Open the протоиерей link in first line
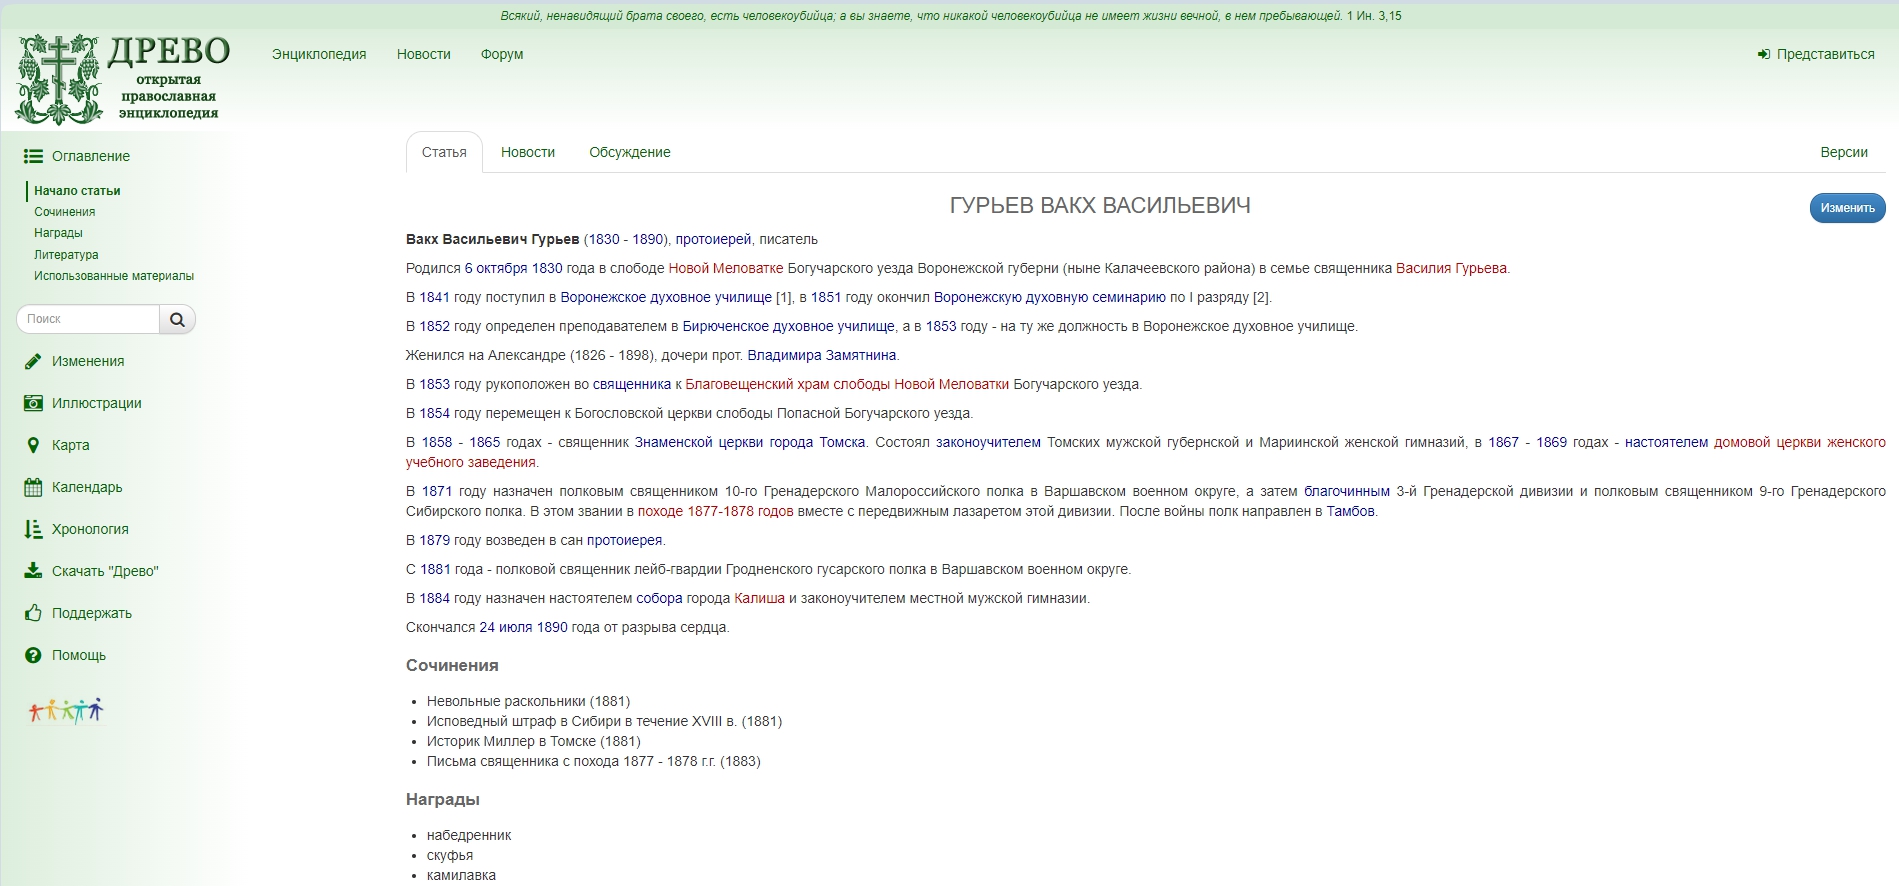This screenshot has height=886, width=1899. point(713,239)
